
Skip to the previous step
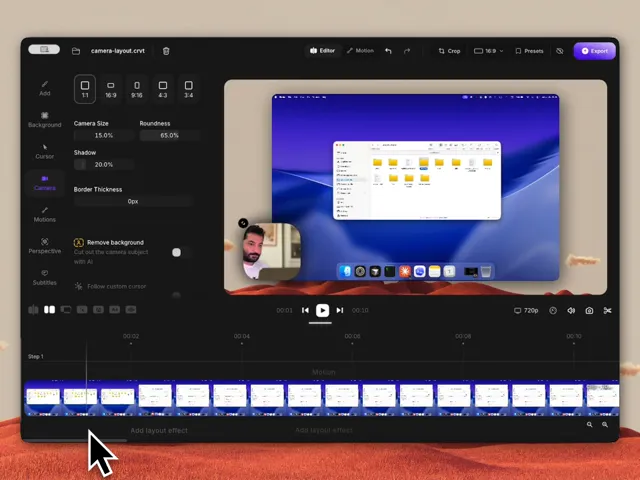tap(305, 310)
